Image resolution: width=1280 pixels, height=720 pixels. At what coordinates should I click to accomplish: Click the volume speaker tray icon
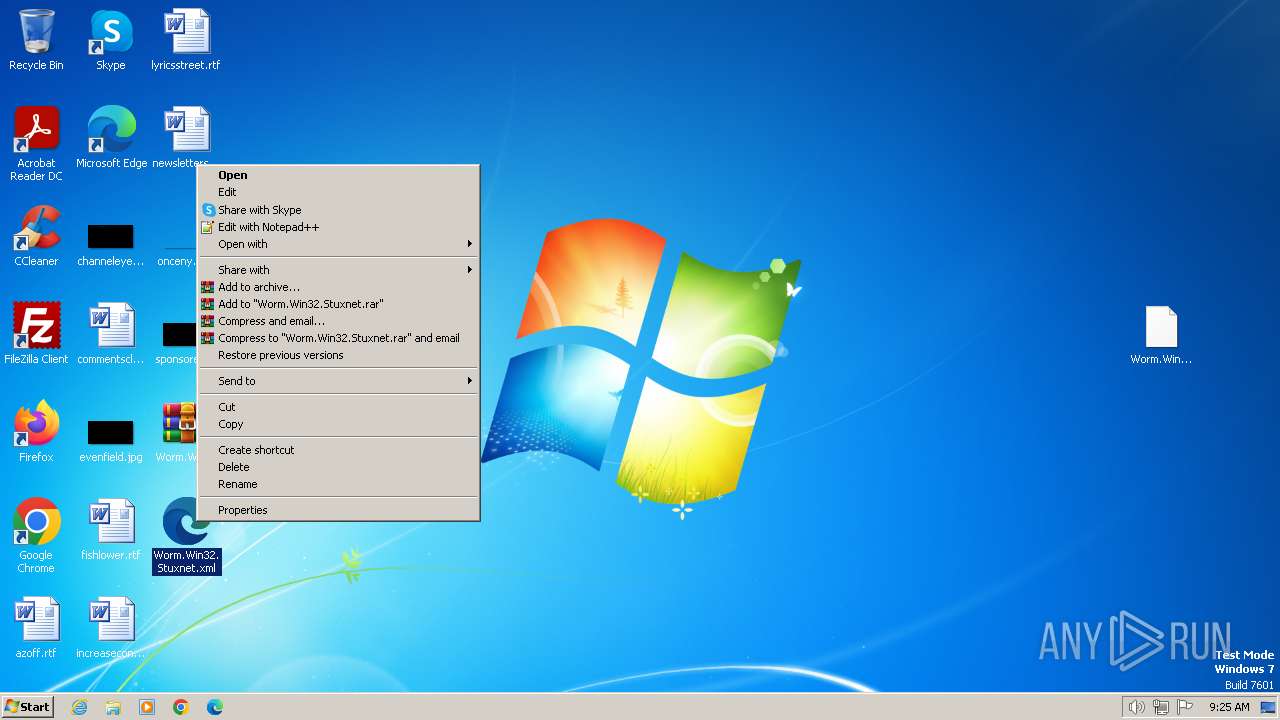[x=1136, y=707]
